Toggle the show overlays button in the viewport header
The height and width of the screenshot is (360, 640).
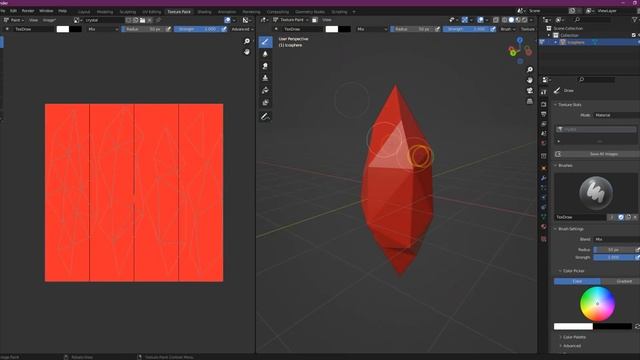[480, 20]
